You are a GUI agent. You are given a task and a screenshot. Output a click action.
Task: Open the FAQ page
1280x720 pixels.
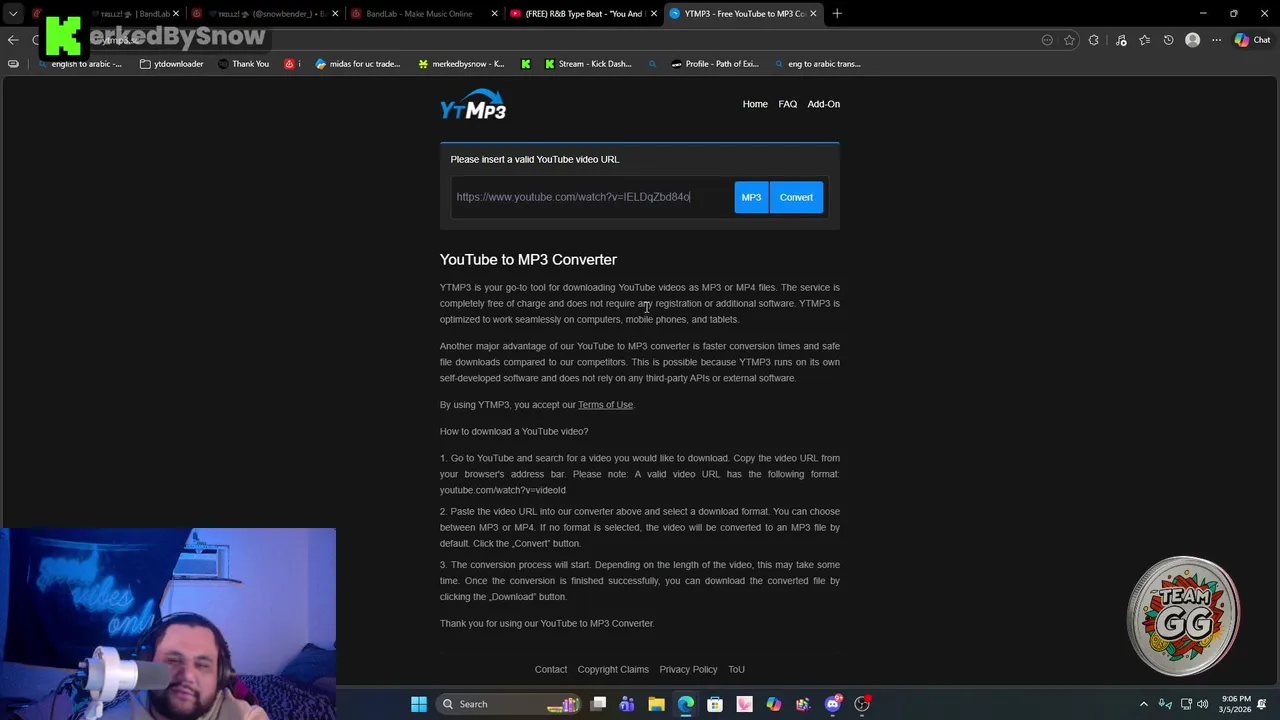[788, 104]
